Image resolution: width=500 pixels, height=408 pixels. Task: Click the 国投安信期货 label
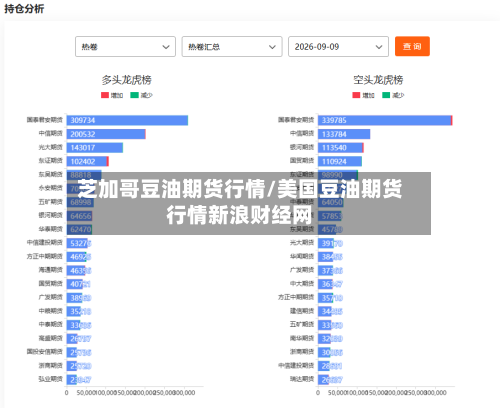(45, 352)
